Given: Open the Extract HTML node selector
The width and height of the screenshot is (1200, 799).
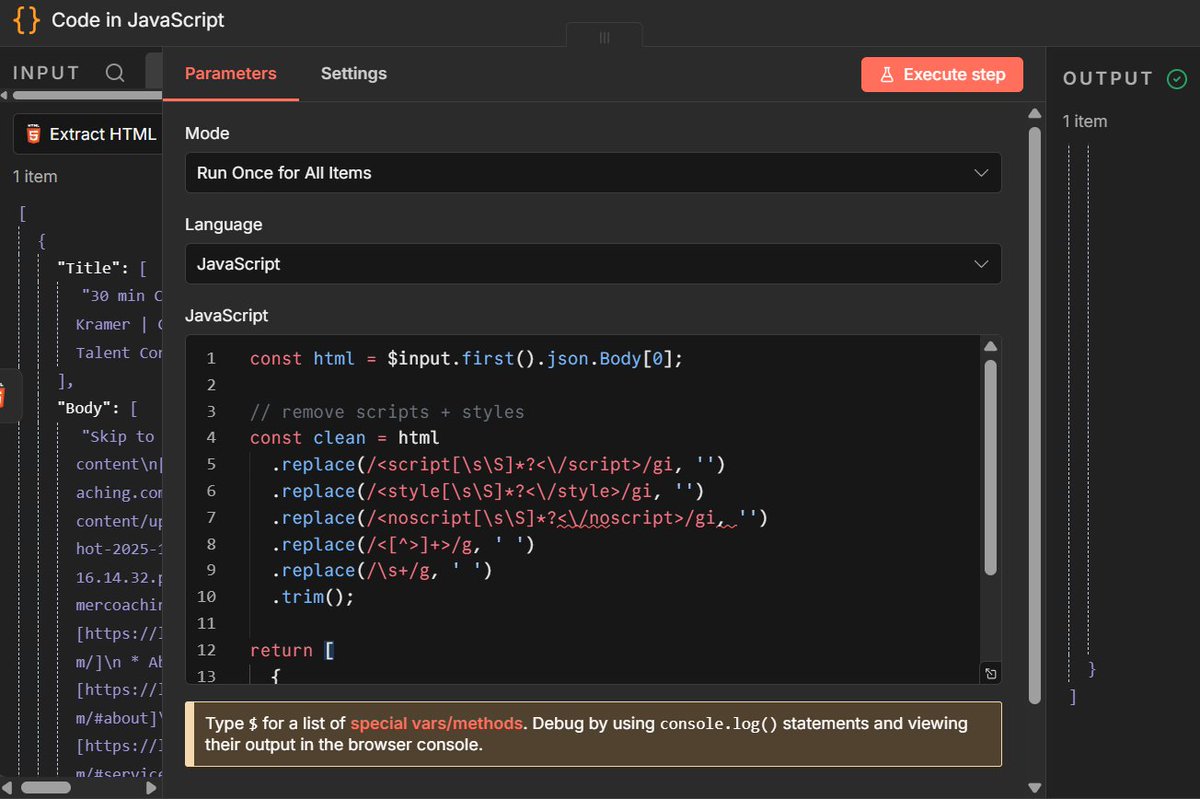Looking at the screenshot, I should tap(88, 134).
